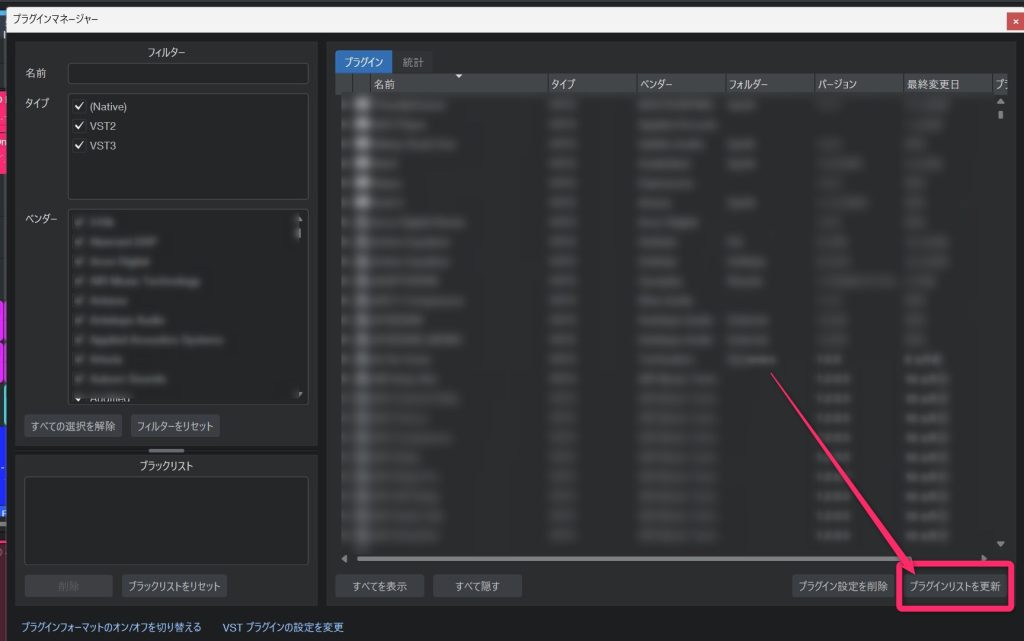Image resolution: width=1024 pixels, height=641 pixels.
Task: Select the プラグイン tab
Action: pos(363,62)
